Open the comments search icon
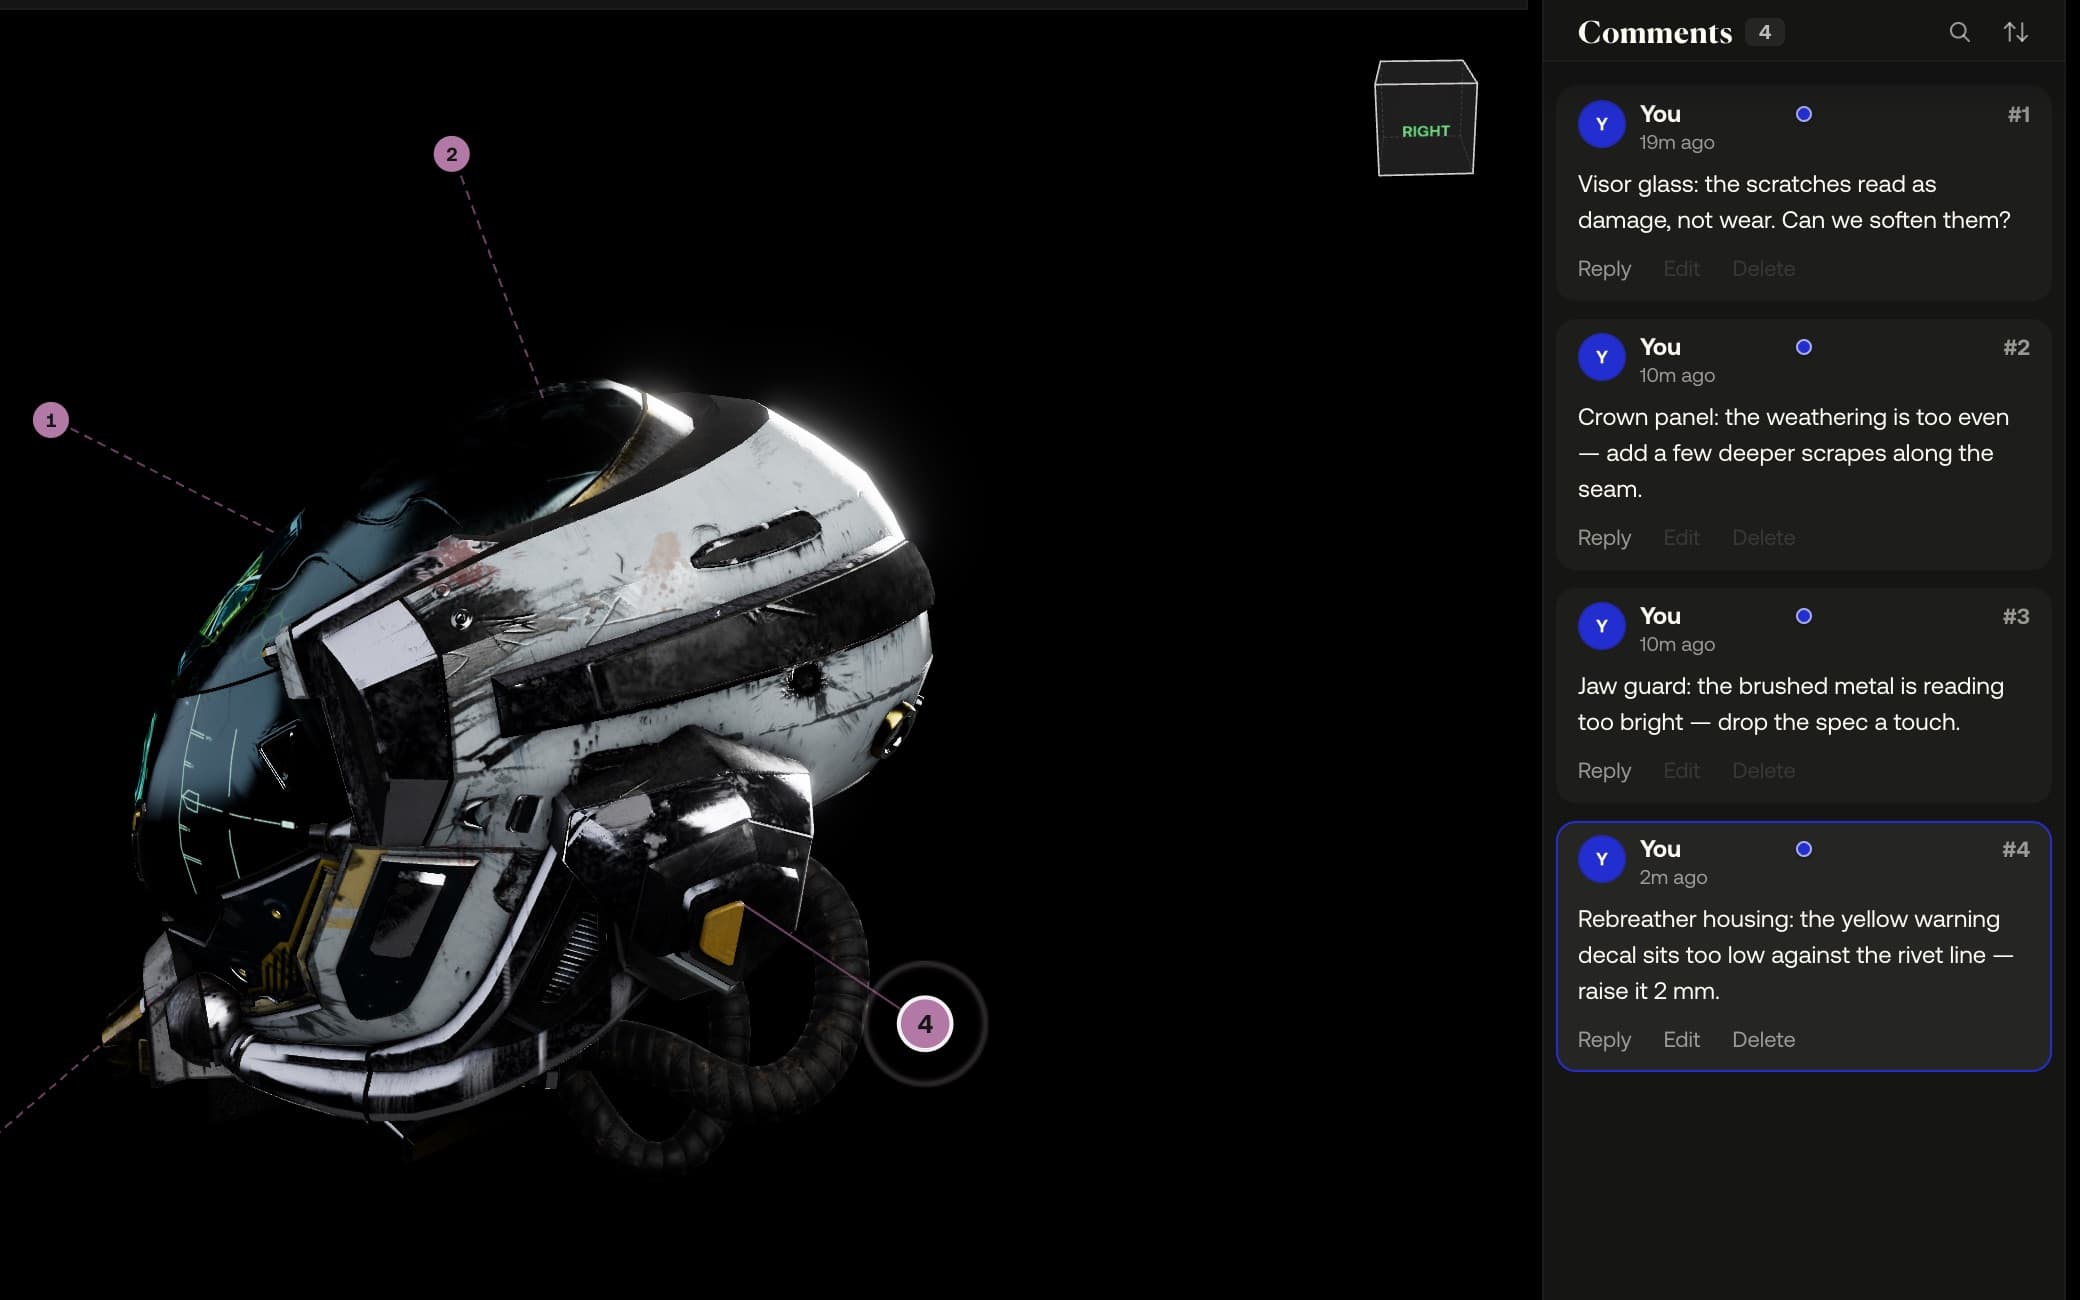Viewport: 2080px width, 1300px height. [x=1959, y=32]
